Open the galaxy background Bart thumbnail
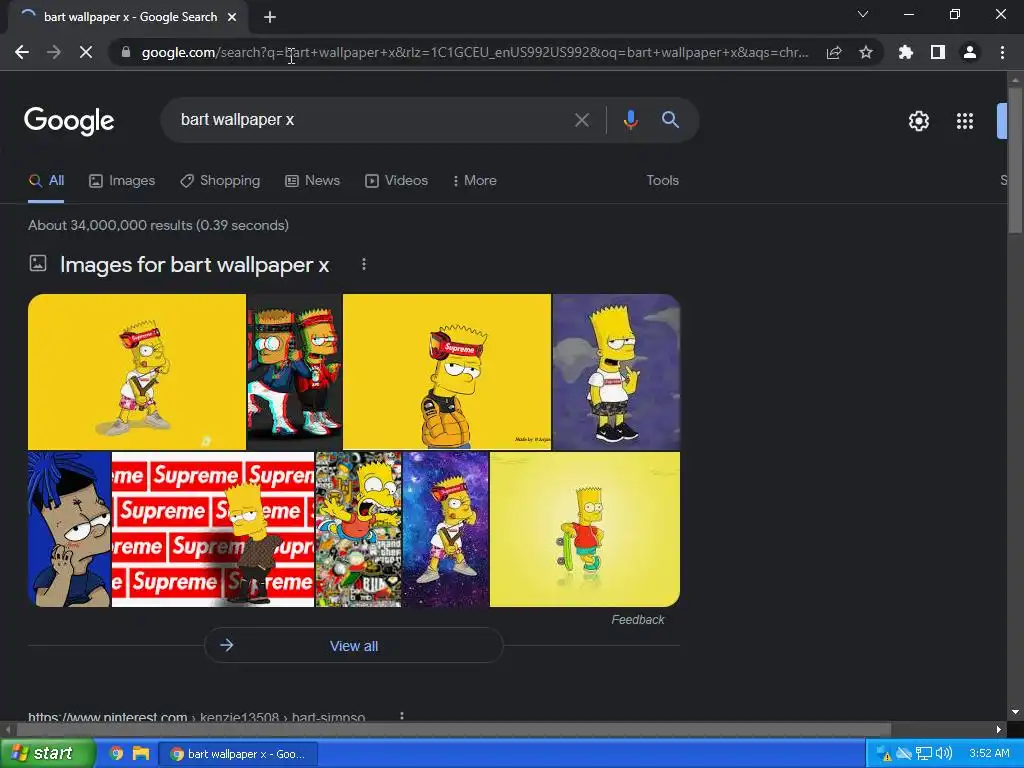 (x=446, y=529)
